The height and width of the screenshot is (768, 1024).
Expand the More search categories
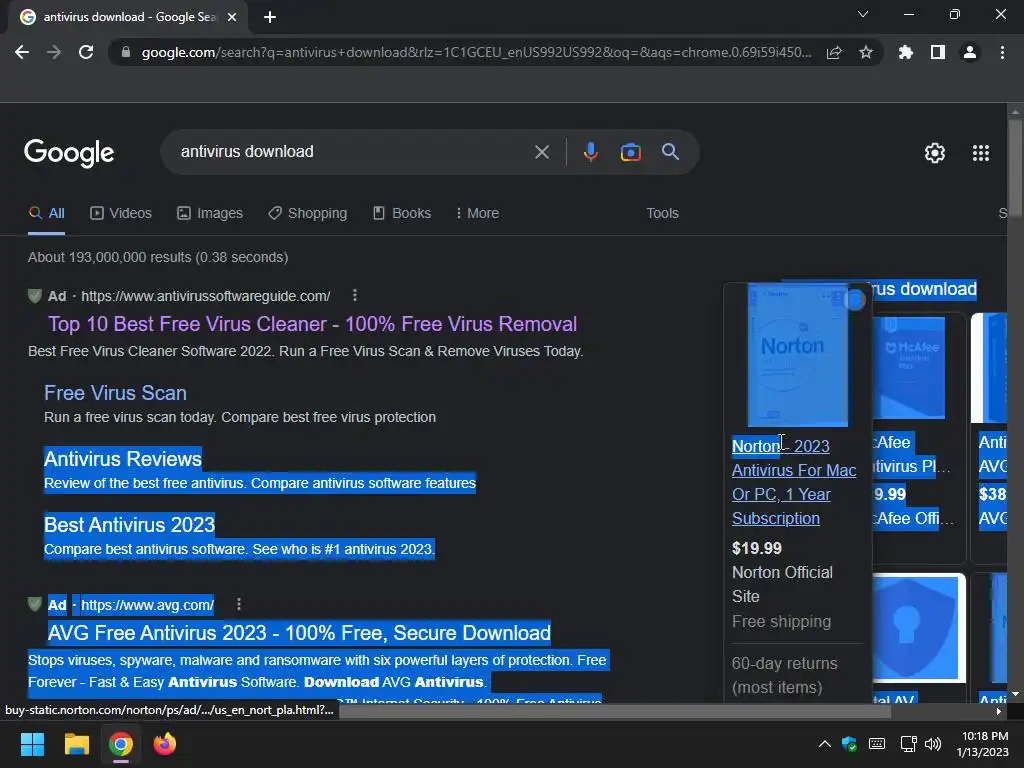point(477,214)
